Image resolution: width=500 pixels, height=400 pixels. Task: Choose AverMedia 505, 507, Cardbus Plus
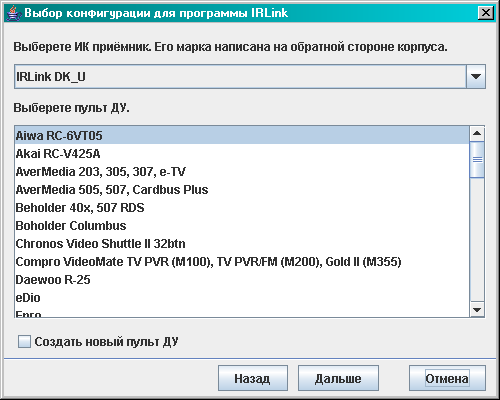pos(242,189)
